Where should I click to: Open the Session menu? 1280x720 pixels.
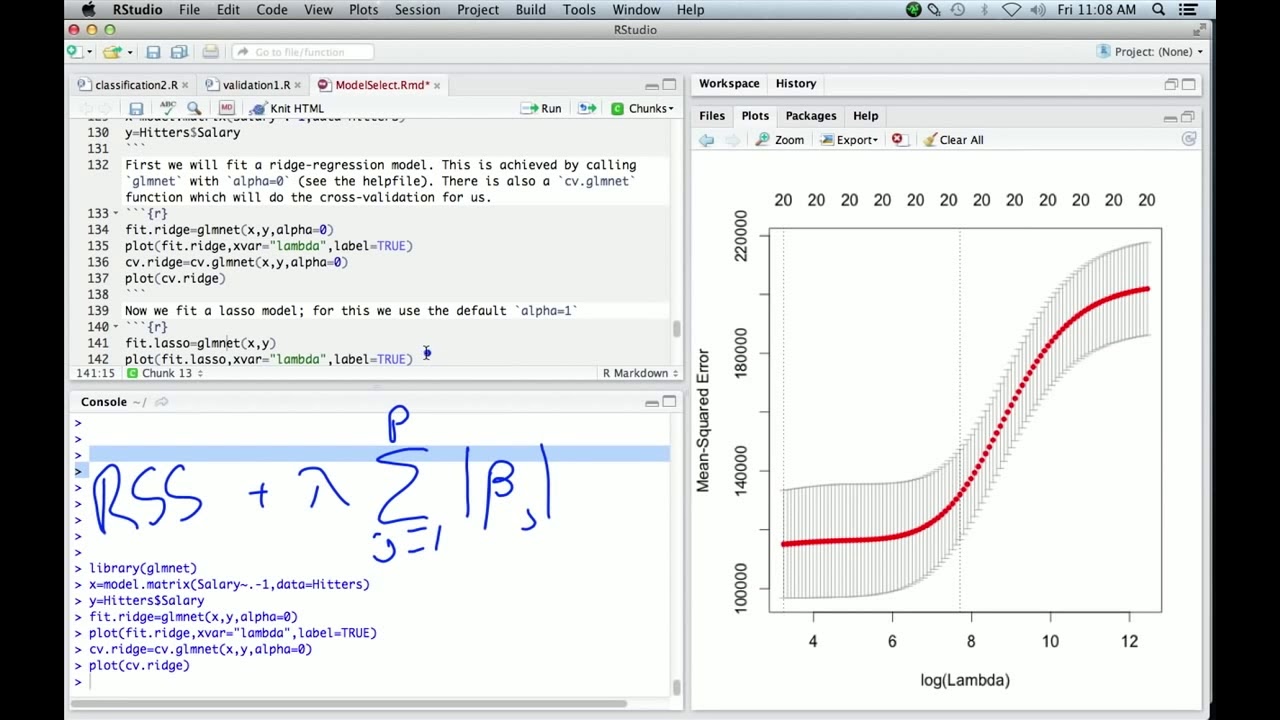pyautogui.click(x=417, y=10)
